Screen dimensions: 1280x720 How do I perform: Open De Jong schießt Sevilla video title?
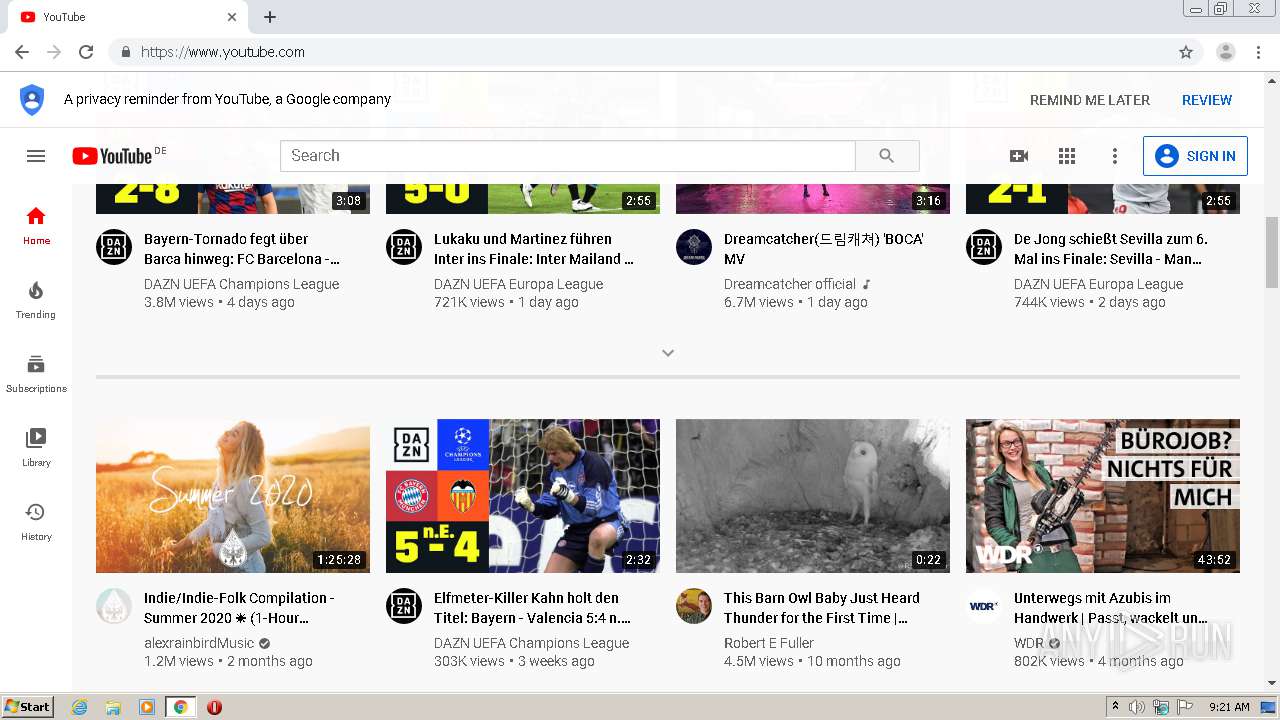click(x=1111, y=249)
